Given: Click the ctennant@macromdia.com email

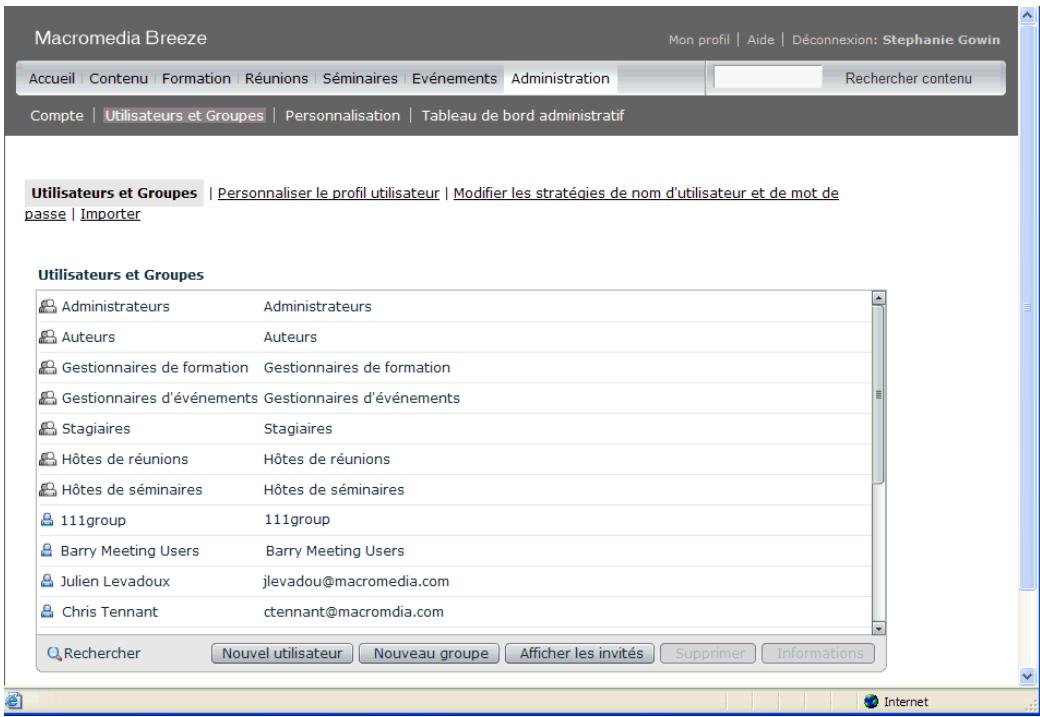Looking at the screenshot, I should click(x=354, y=612).
